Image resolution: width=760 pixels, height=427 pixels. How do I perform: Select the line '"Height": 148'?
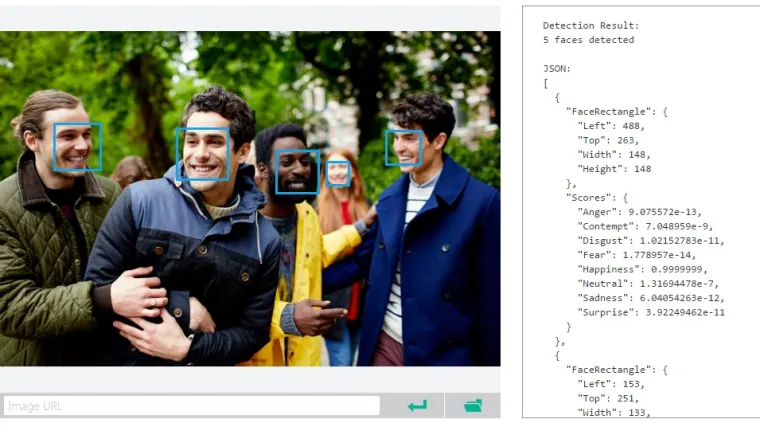pos(614,169)
